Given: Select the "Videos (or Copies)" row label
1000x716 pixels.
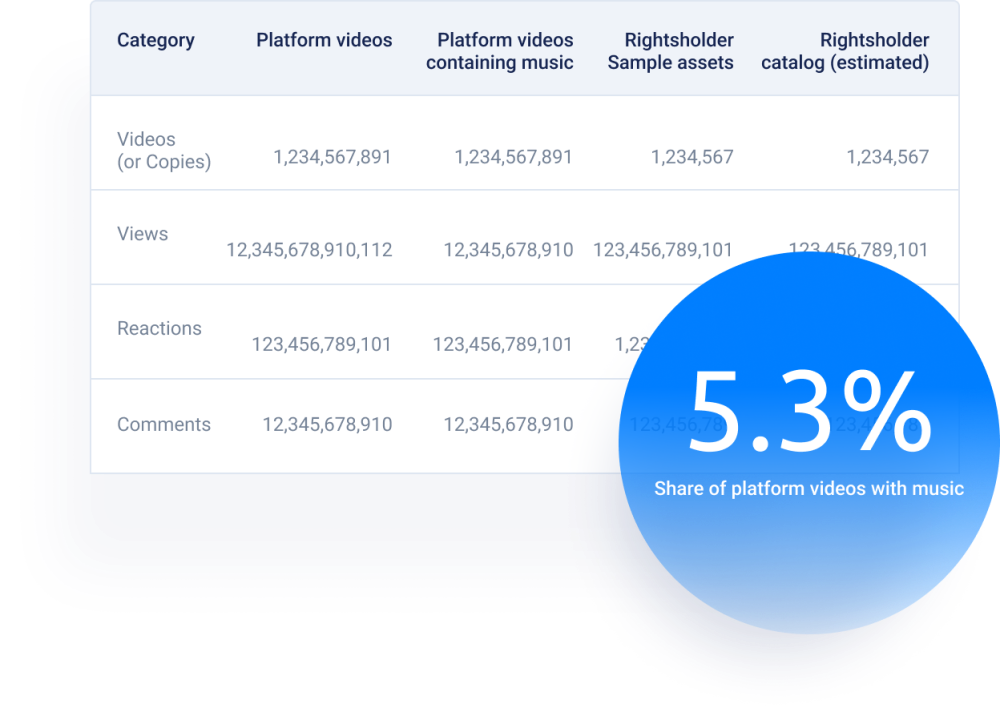Looking at the screenshot, I should (x=164, y=150).
